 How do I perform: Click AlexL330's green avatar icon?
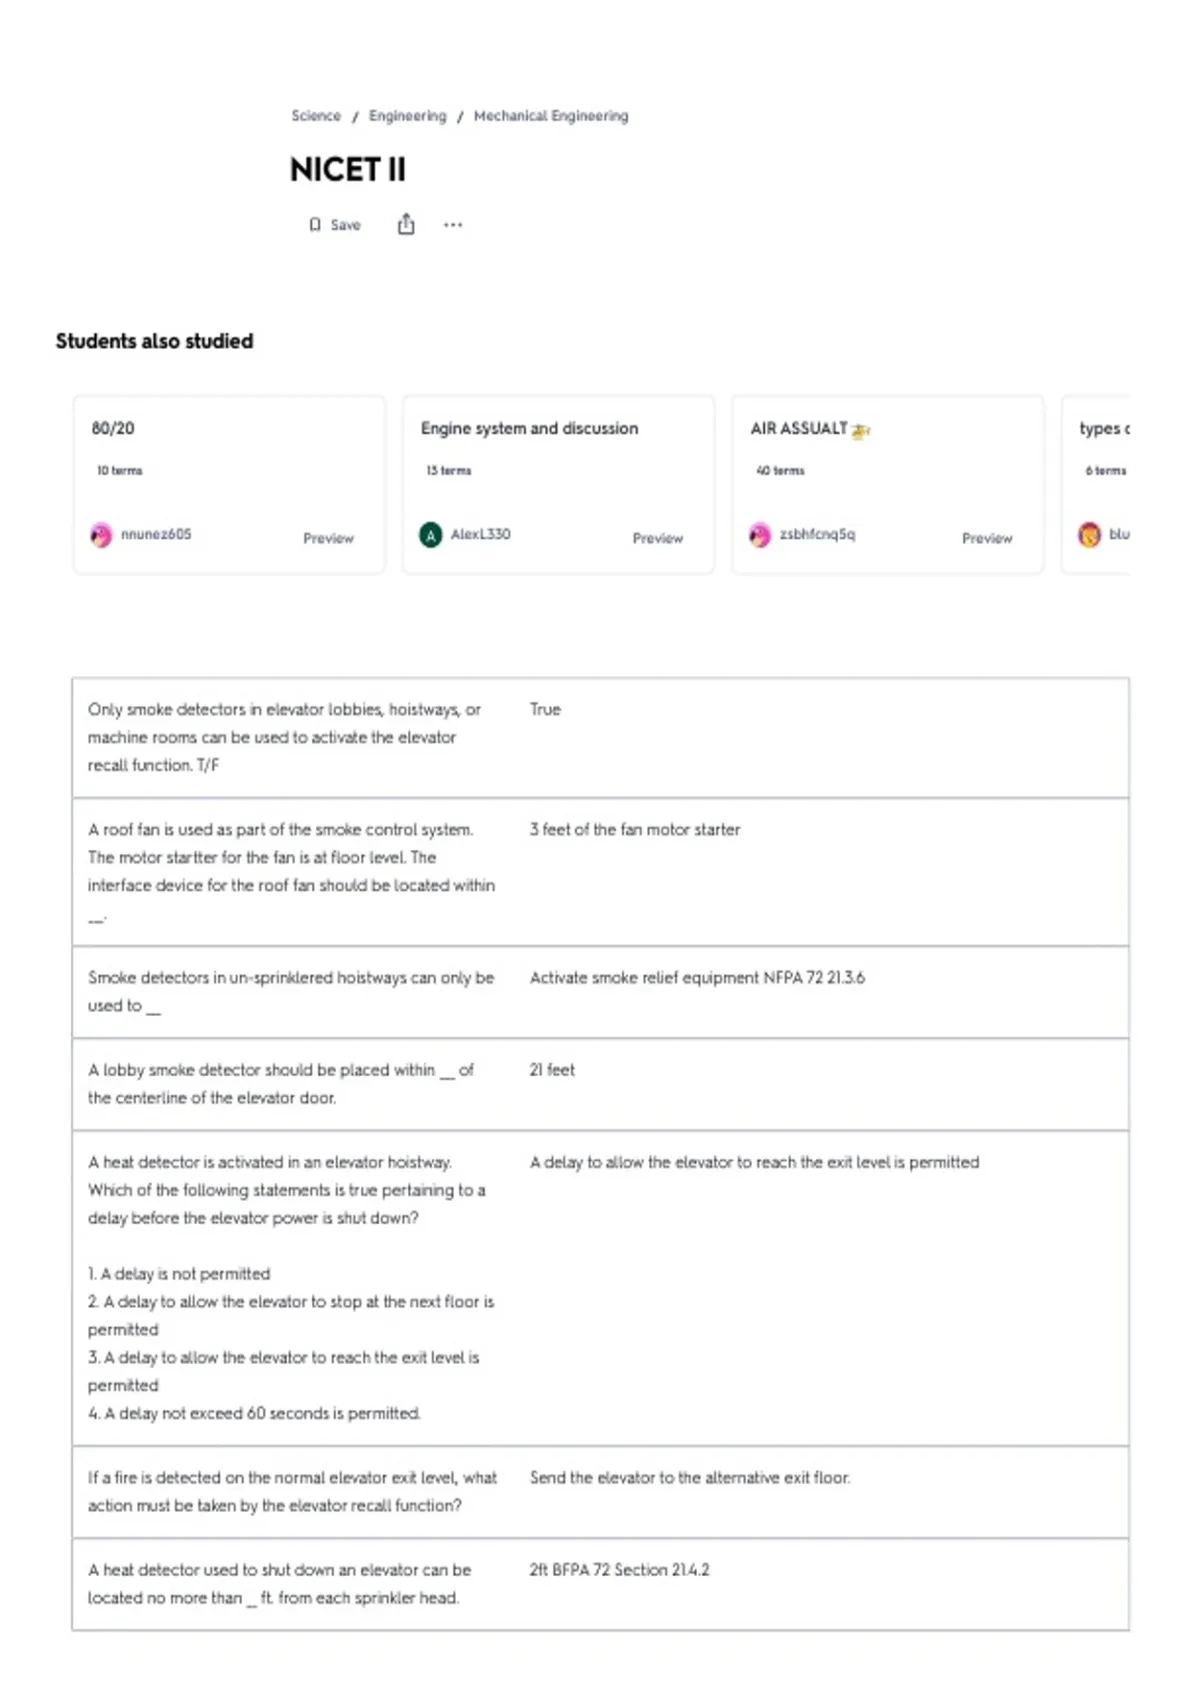click(x=430, y=535)
